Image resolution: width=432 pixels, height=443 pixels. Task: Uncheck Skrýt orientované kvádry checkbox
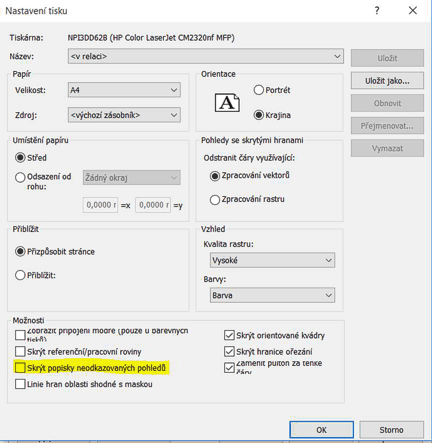click(229, 335)
